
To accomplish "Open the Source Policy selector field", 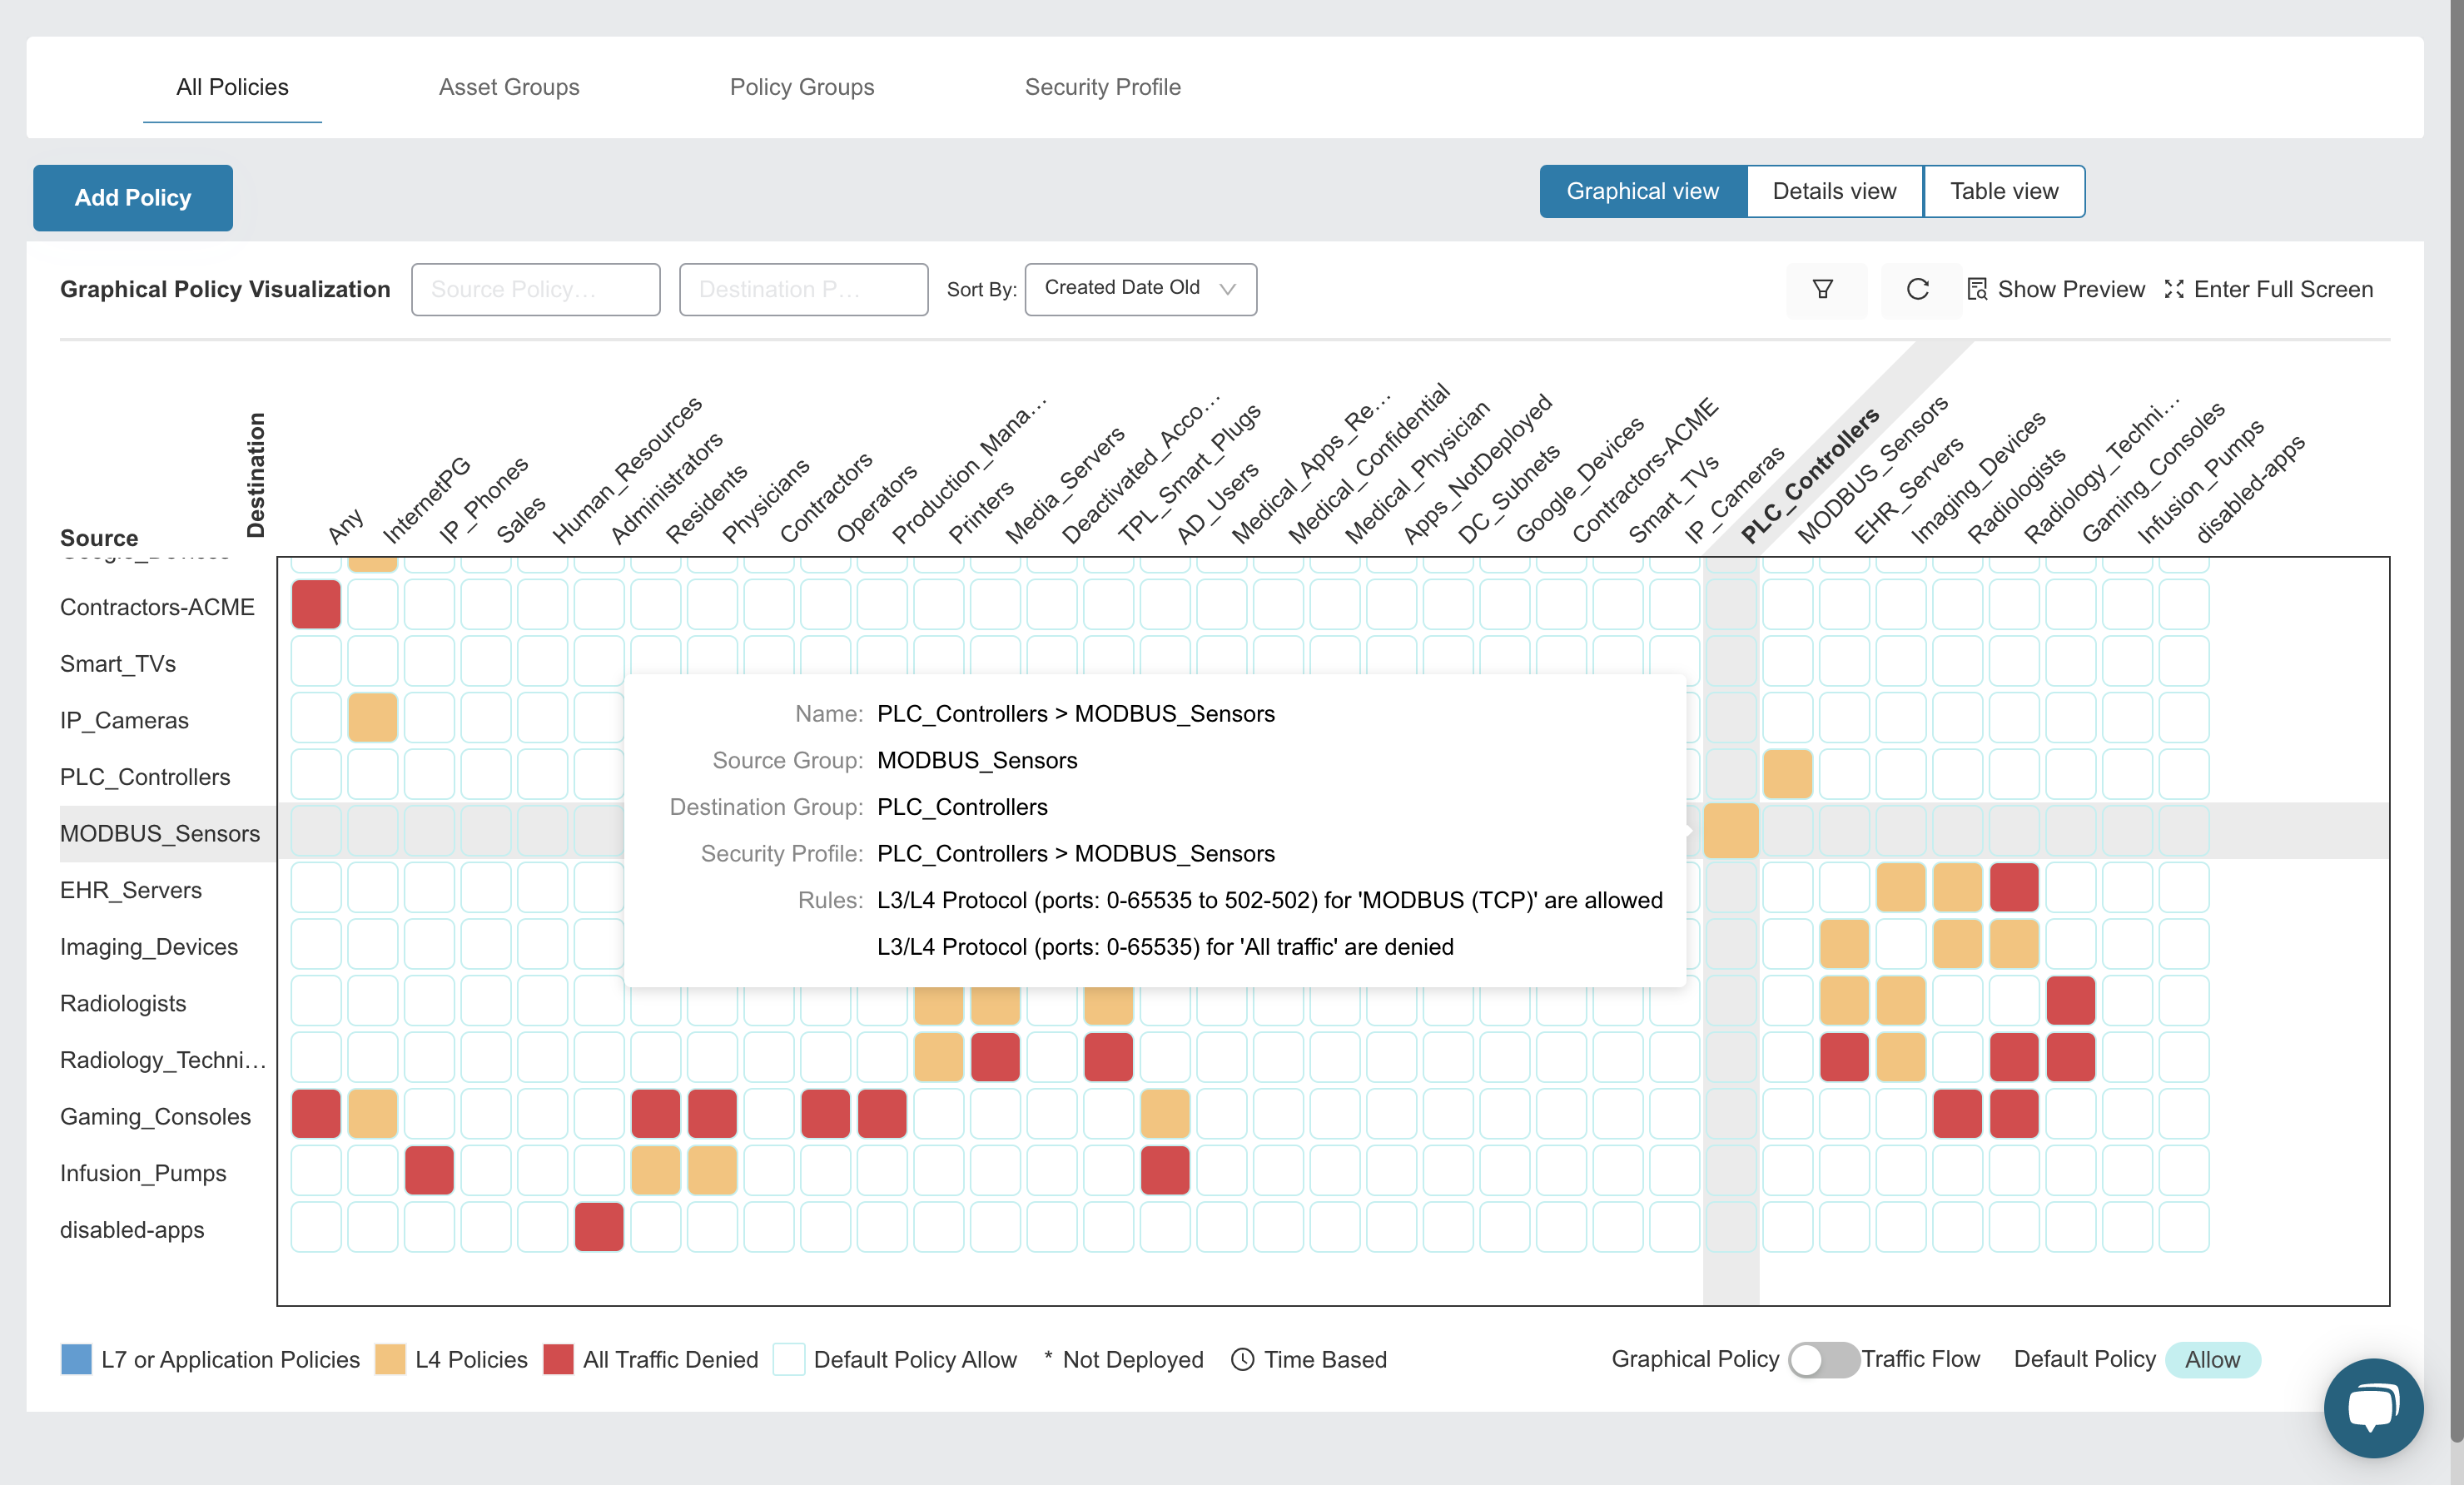I will (535, 289).
